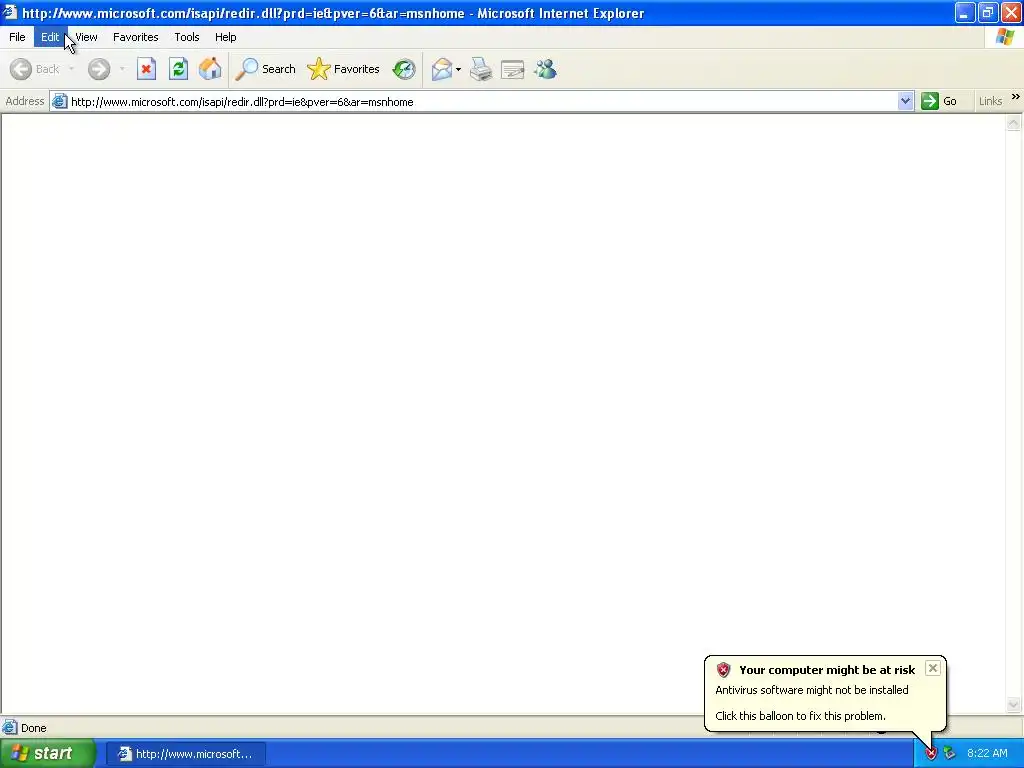
Task: Open the Back history dropdown arrow
Action: coord(71,69)
